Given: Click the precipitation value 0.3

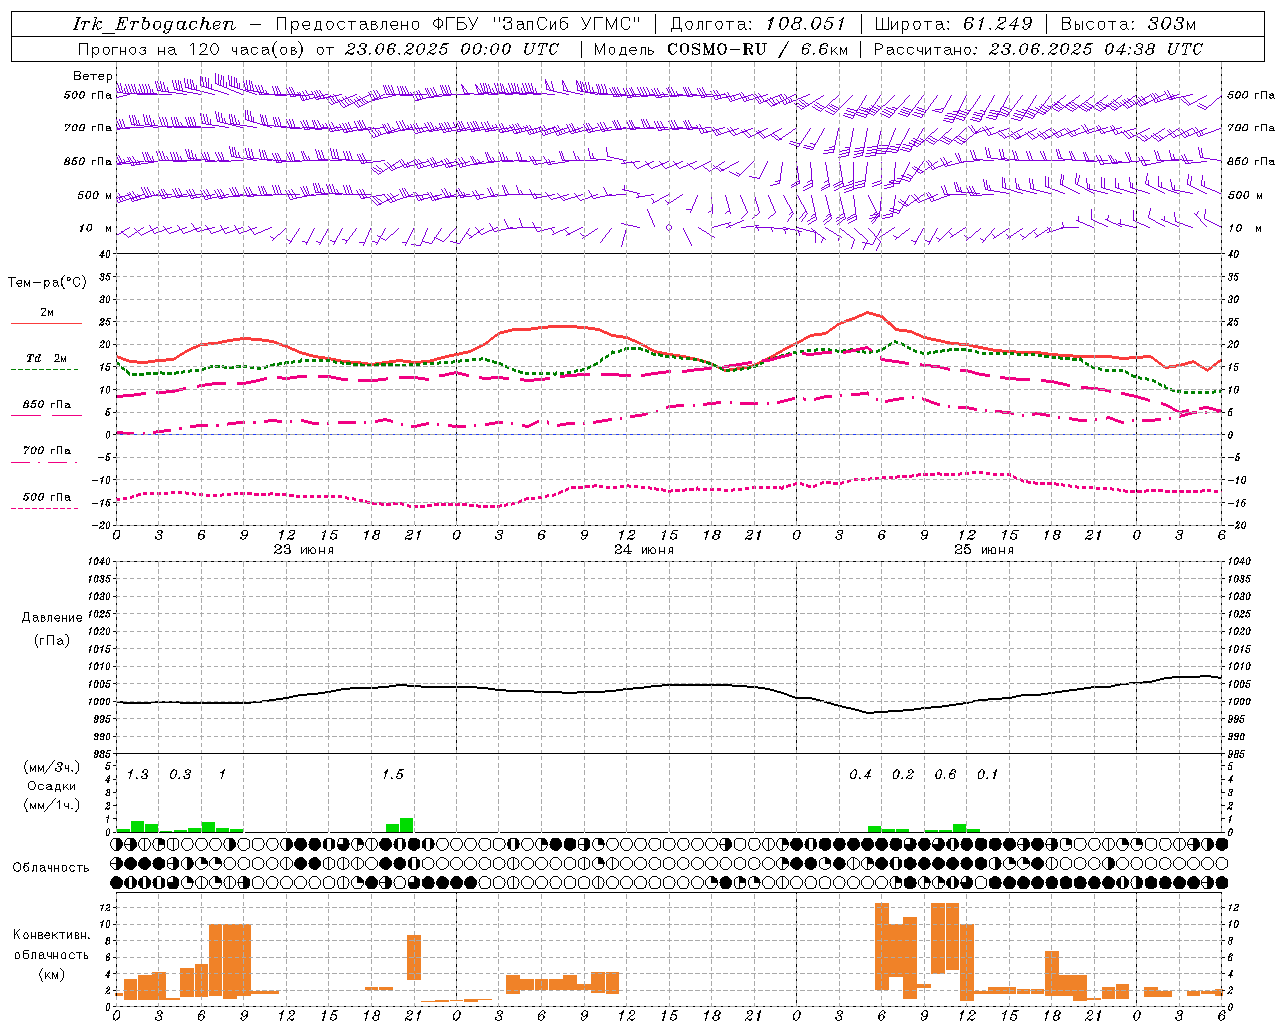Looking at the screenshot, I should [180, 774].
